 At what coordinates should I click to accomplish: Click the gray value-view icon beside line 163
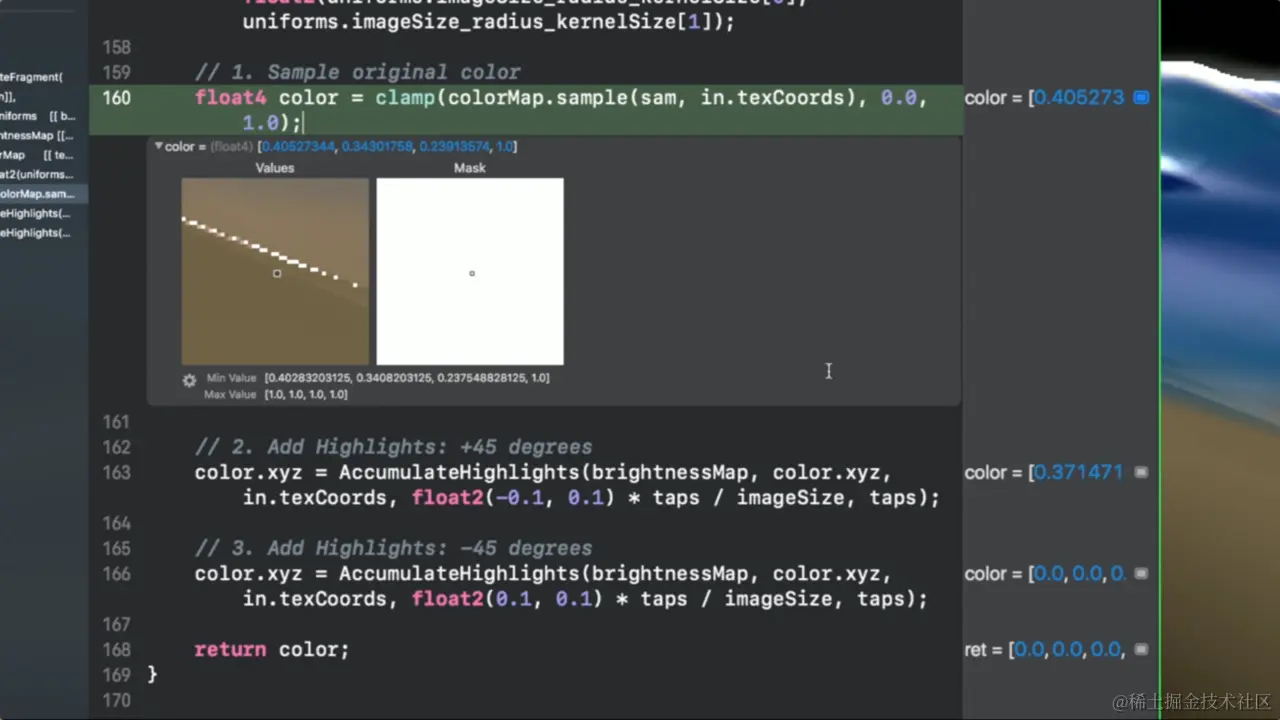click(1141, 472)
